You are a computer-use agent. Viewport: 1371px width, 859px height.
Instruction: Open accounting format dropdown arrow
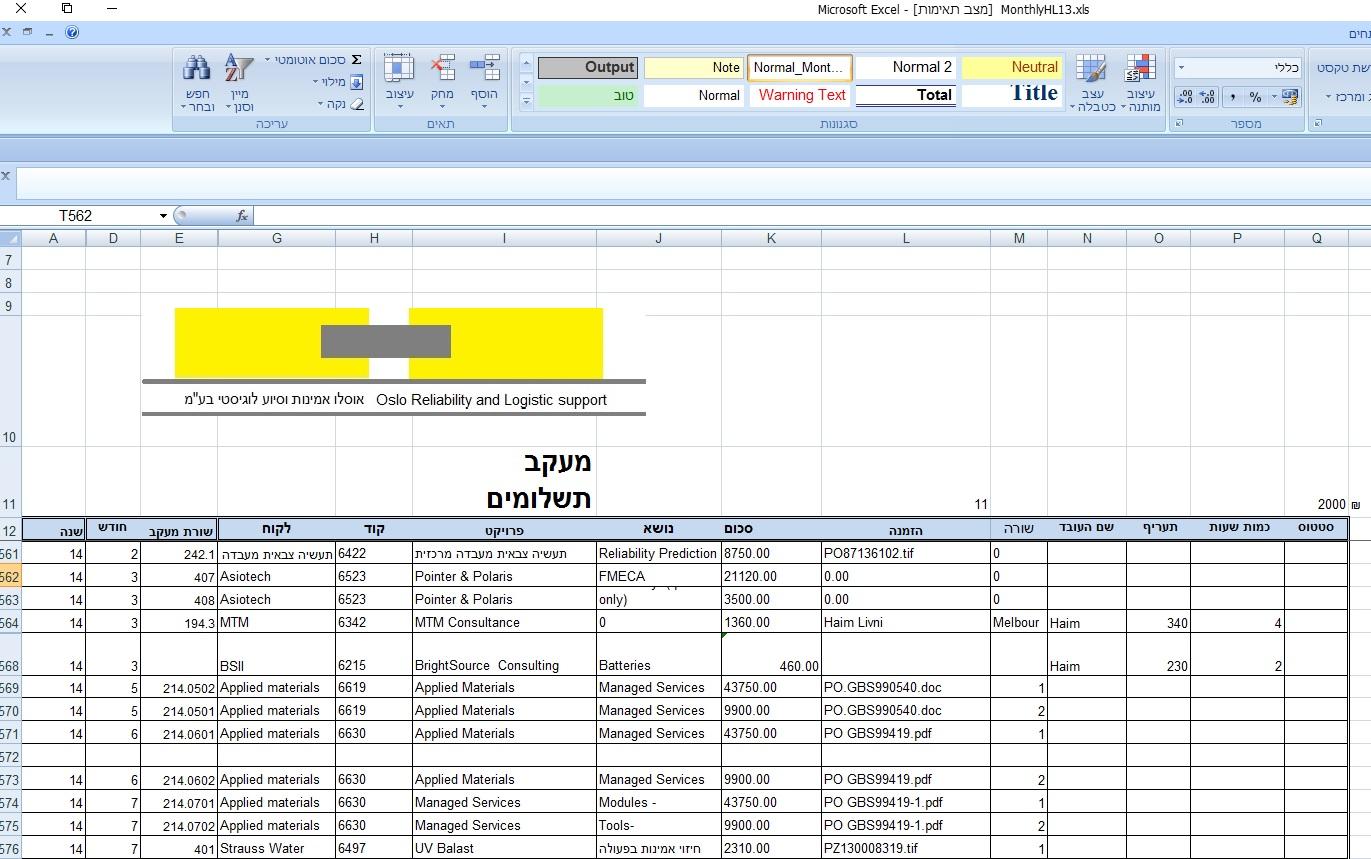click(1274, 97)
